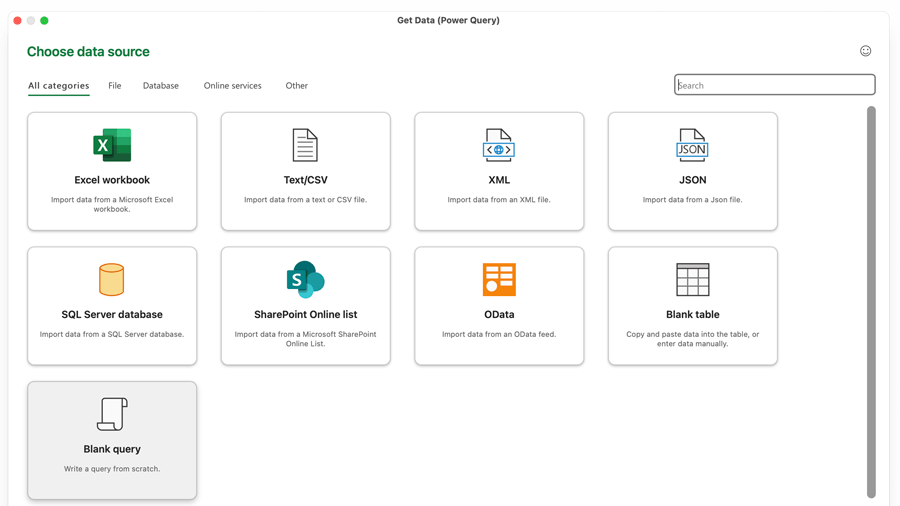Click the Excel workbook icon
Screen dimensions: 900x506
112,145
